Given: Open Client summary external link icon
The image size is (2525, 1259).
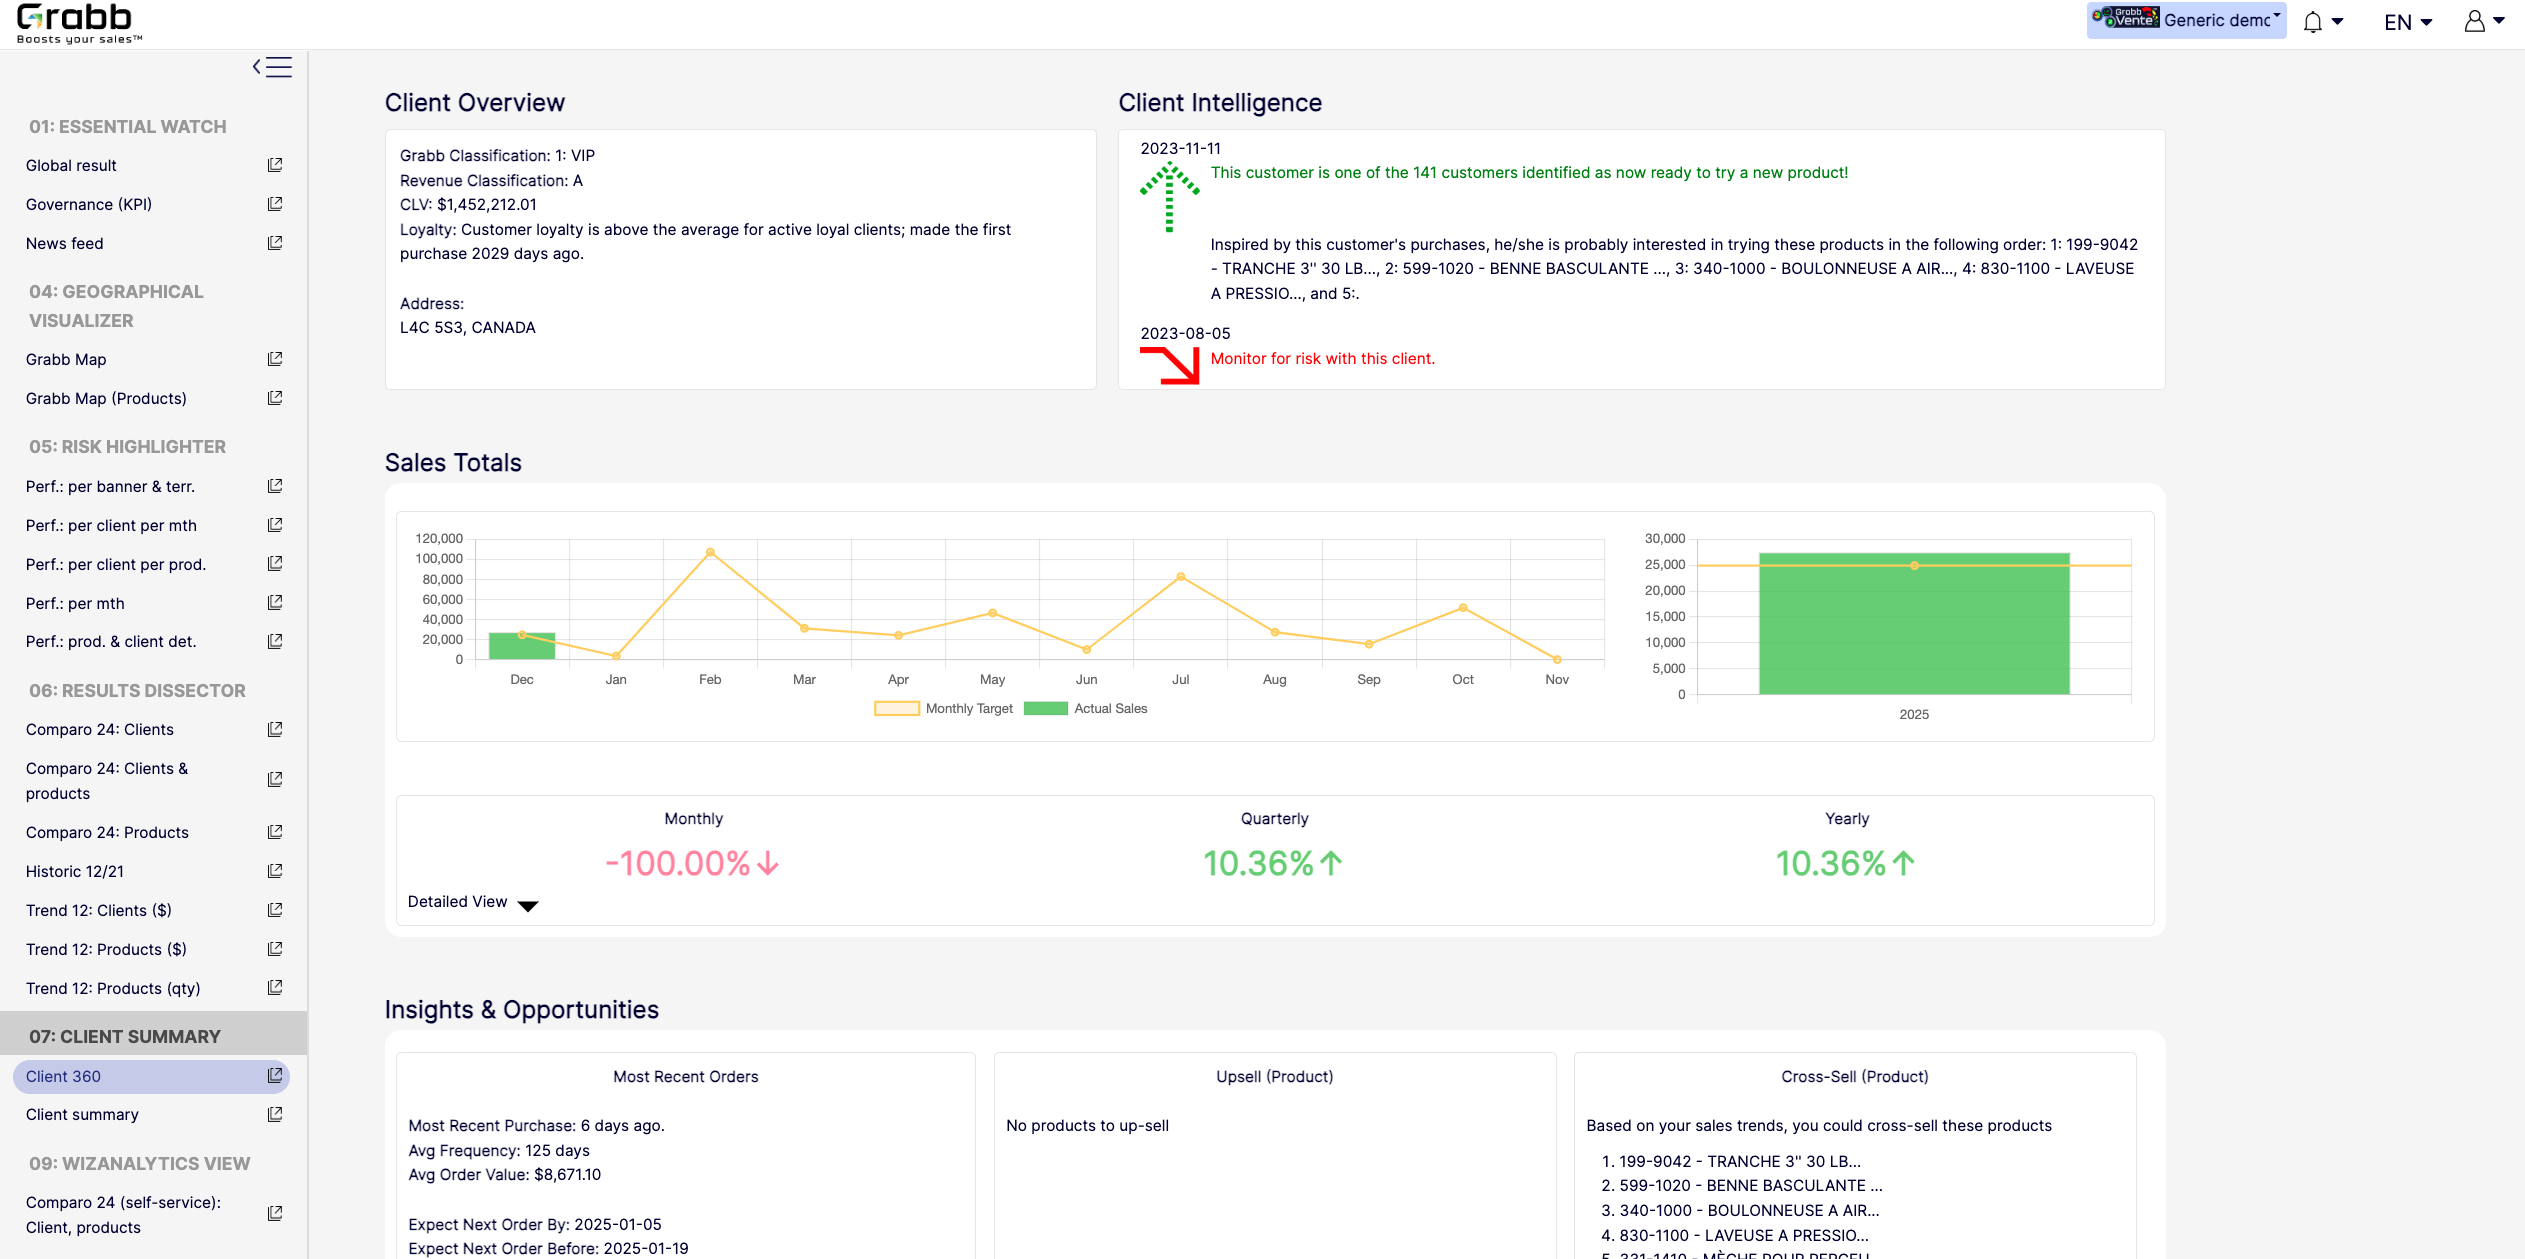Looking at the screenshot, I should pyautogui.click(x=275, y=1114).
